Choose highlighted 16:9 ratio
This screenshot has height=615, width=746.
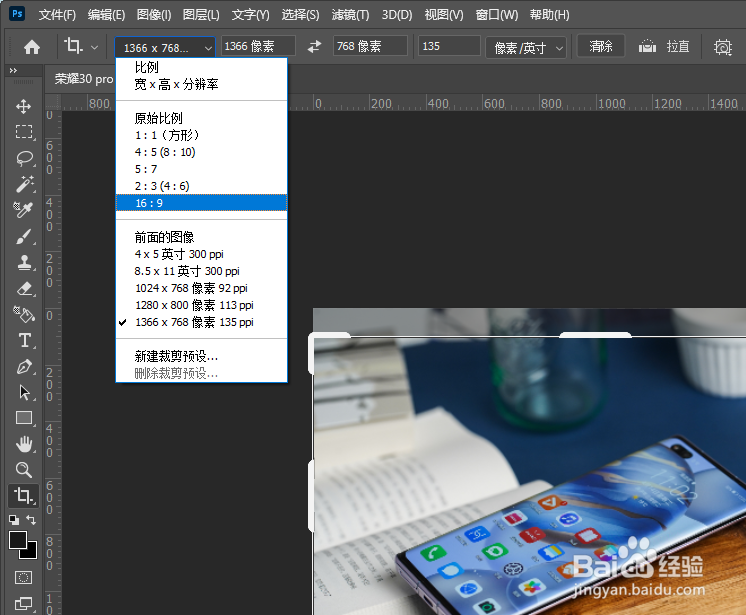click(201, 203)
